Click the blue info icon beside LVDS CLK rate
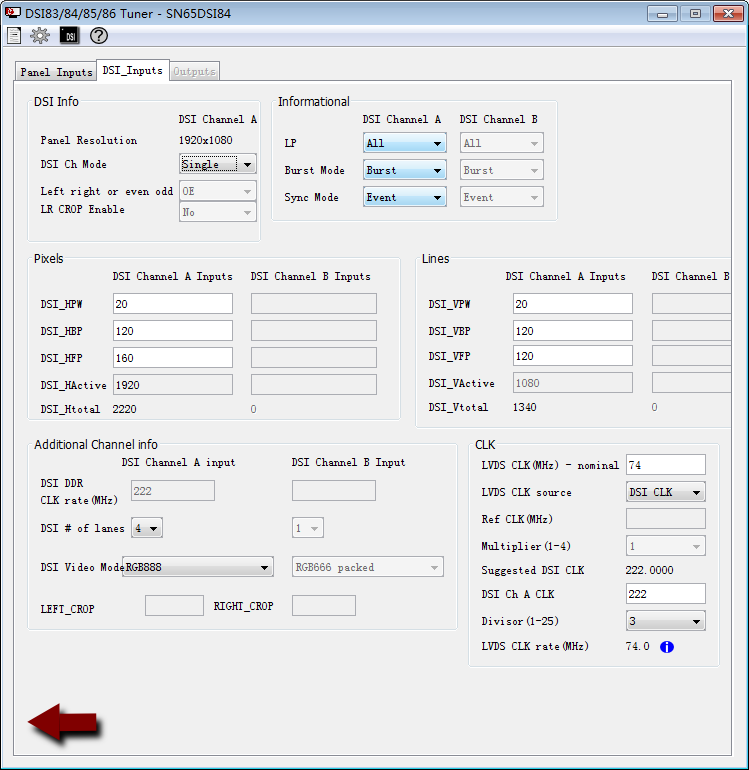Viewport: 749px width, 770px height. pyautogui.click(x=666, y=647)
